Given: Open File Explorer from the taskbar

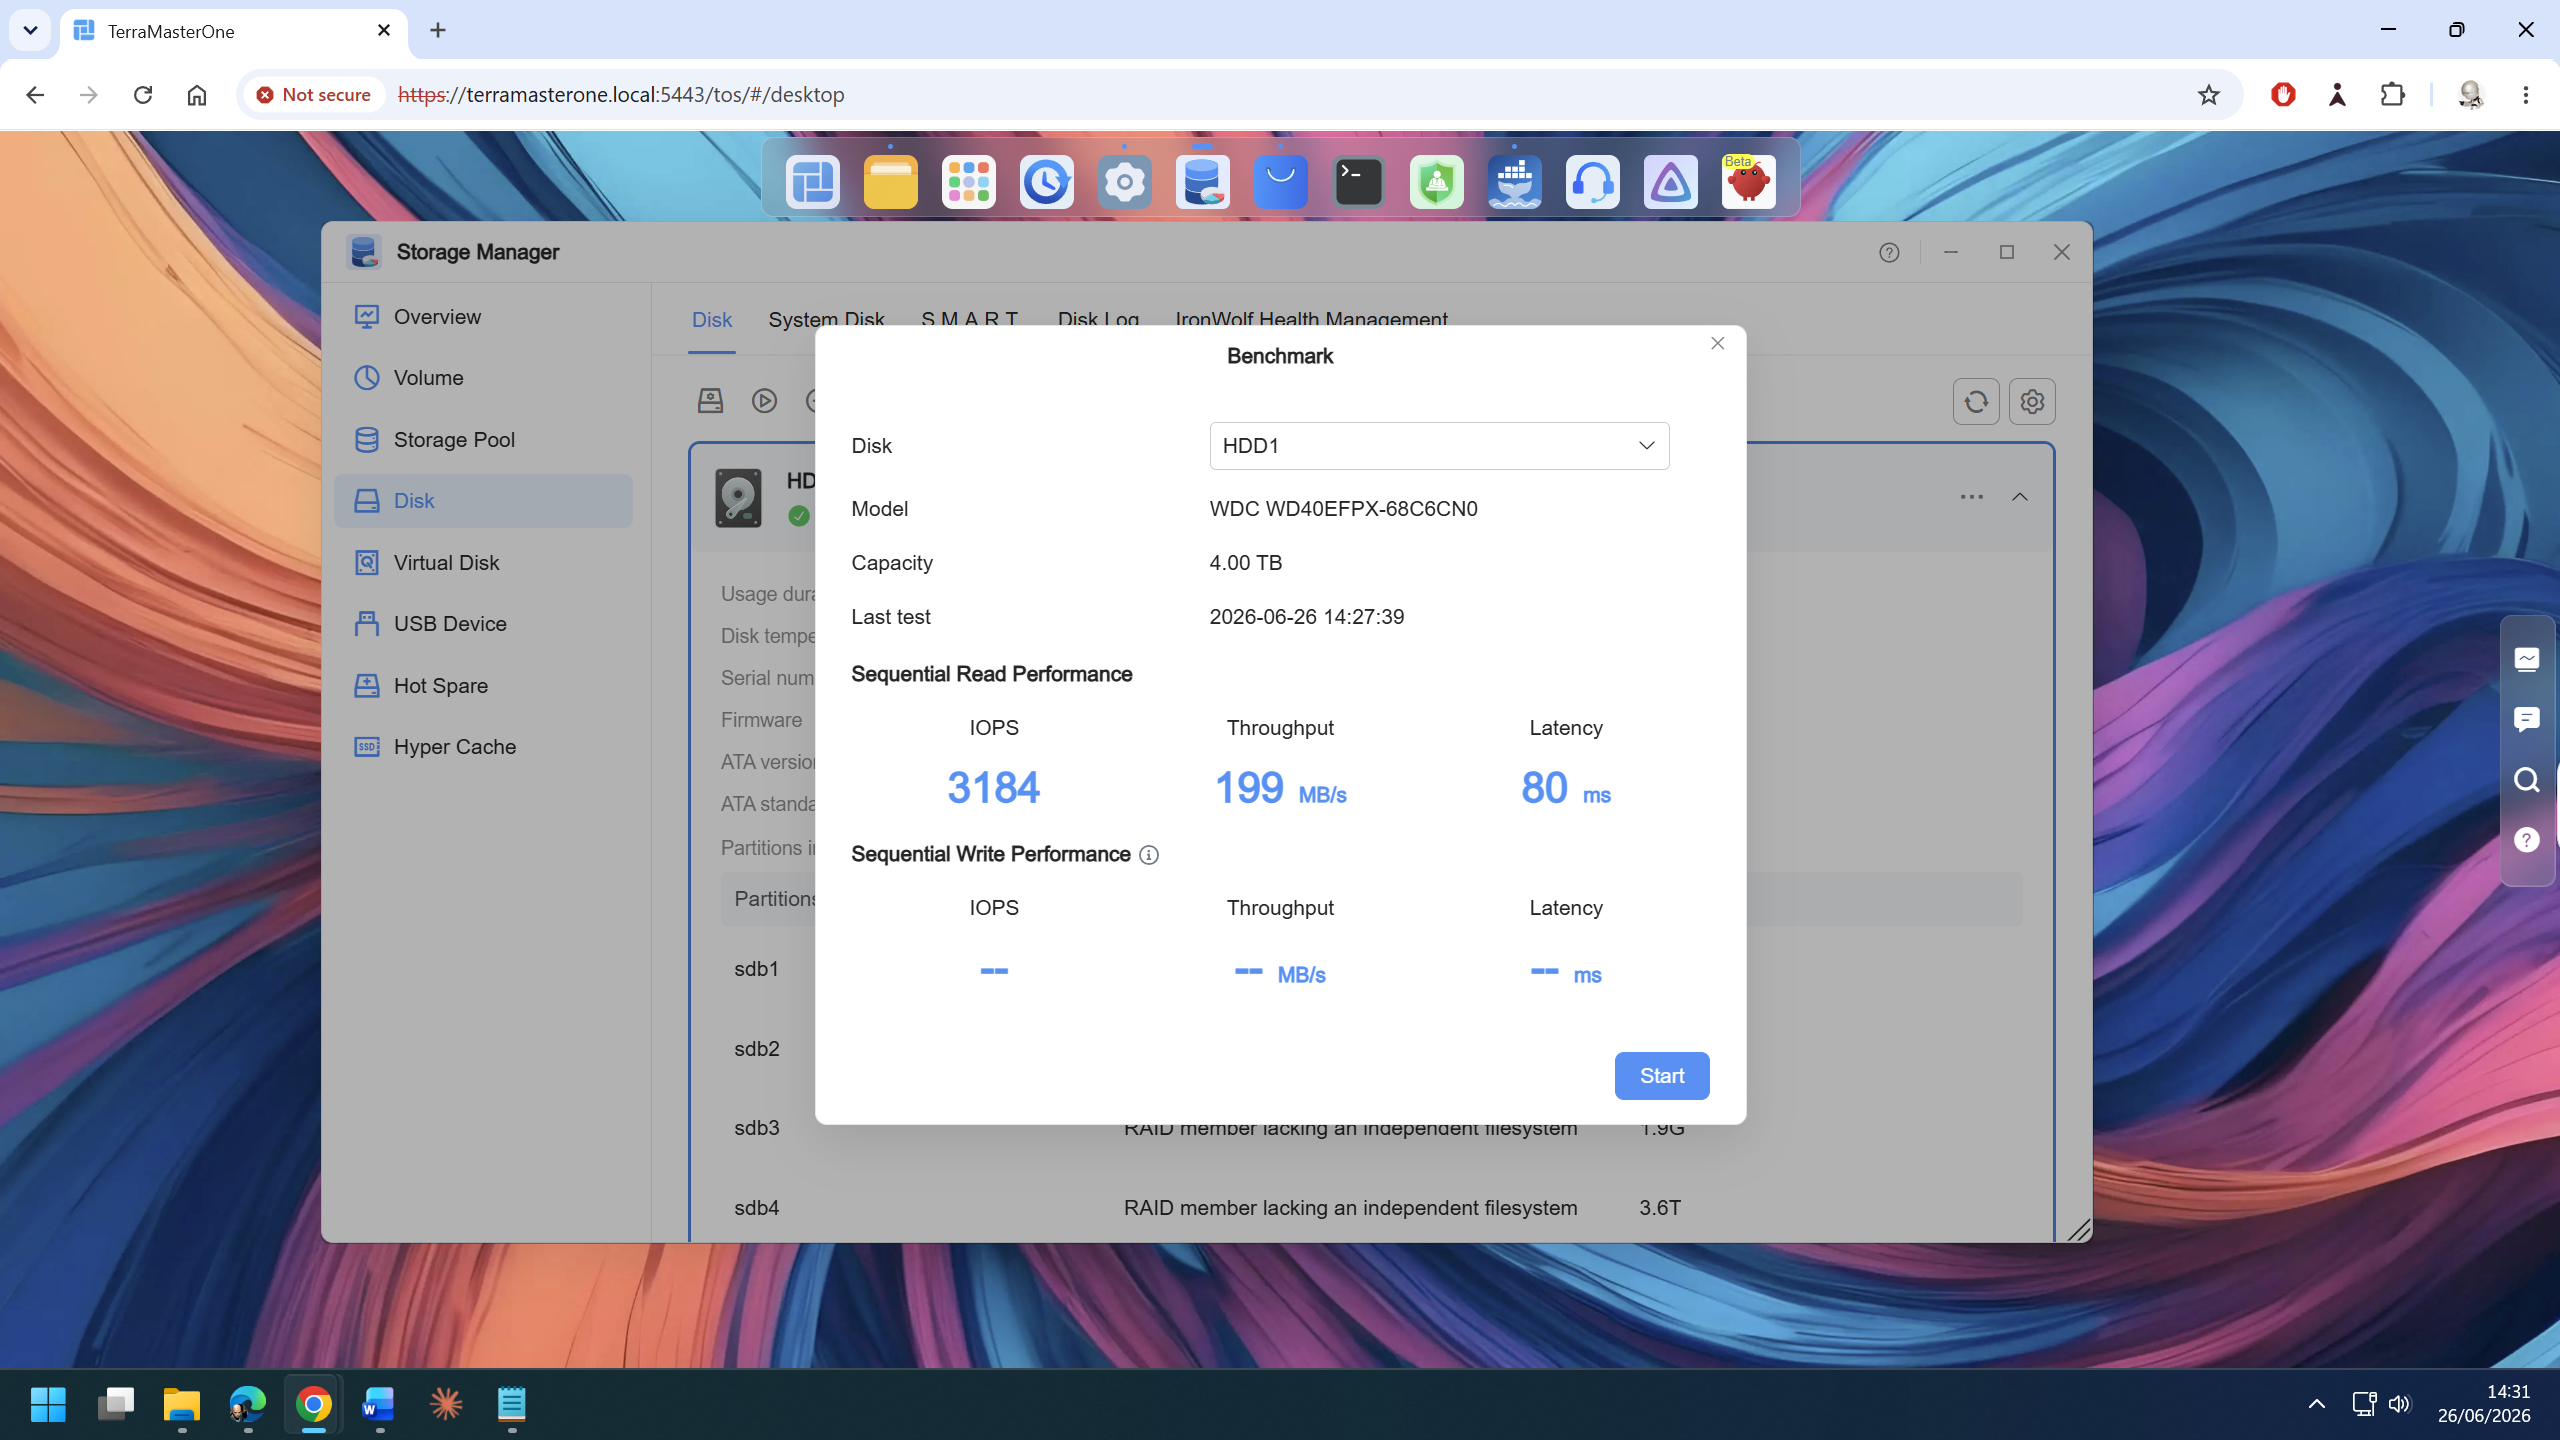Looking at the screenshot, I should 182,1404.
